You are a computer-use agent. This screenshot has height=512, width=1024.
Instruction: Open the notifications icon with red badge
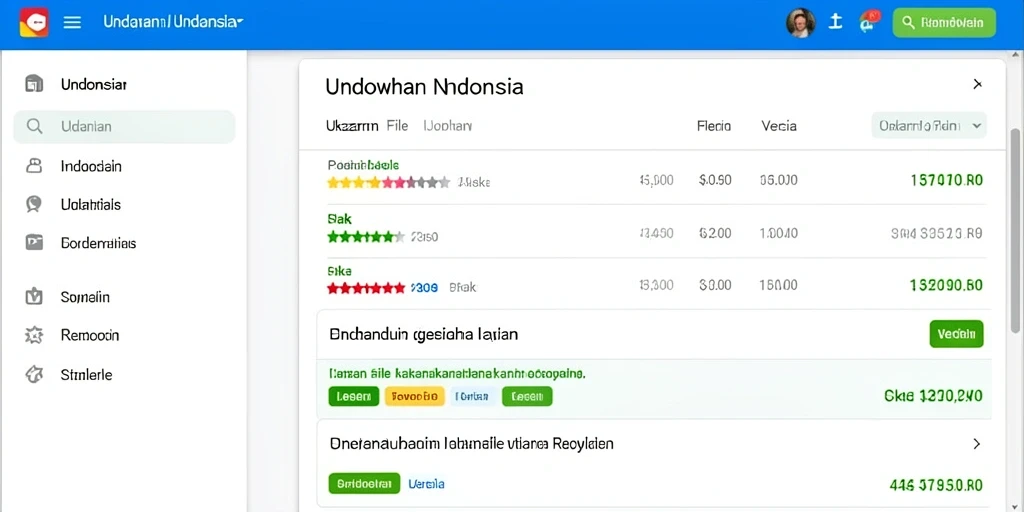[870, 22]
